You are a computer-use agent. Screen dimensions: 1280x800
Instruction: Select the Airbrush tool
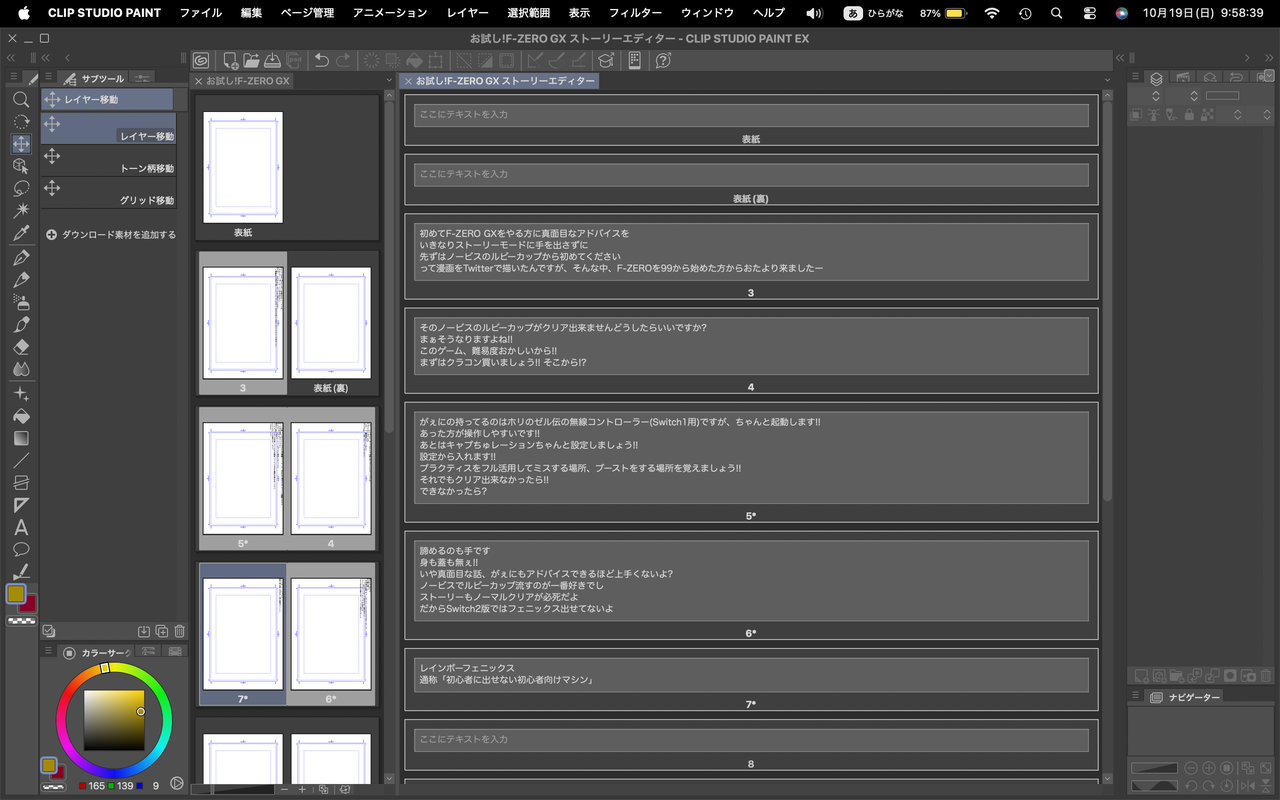(21, 302)
